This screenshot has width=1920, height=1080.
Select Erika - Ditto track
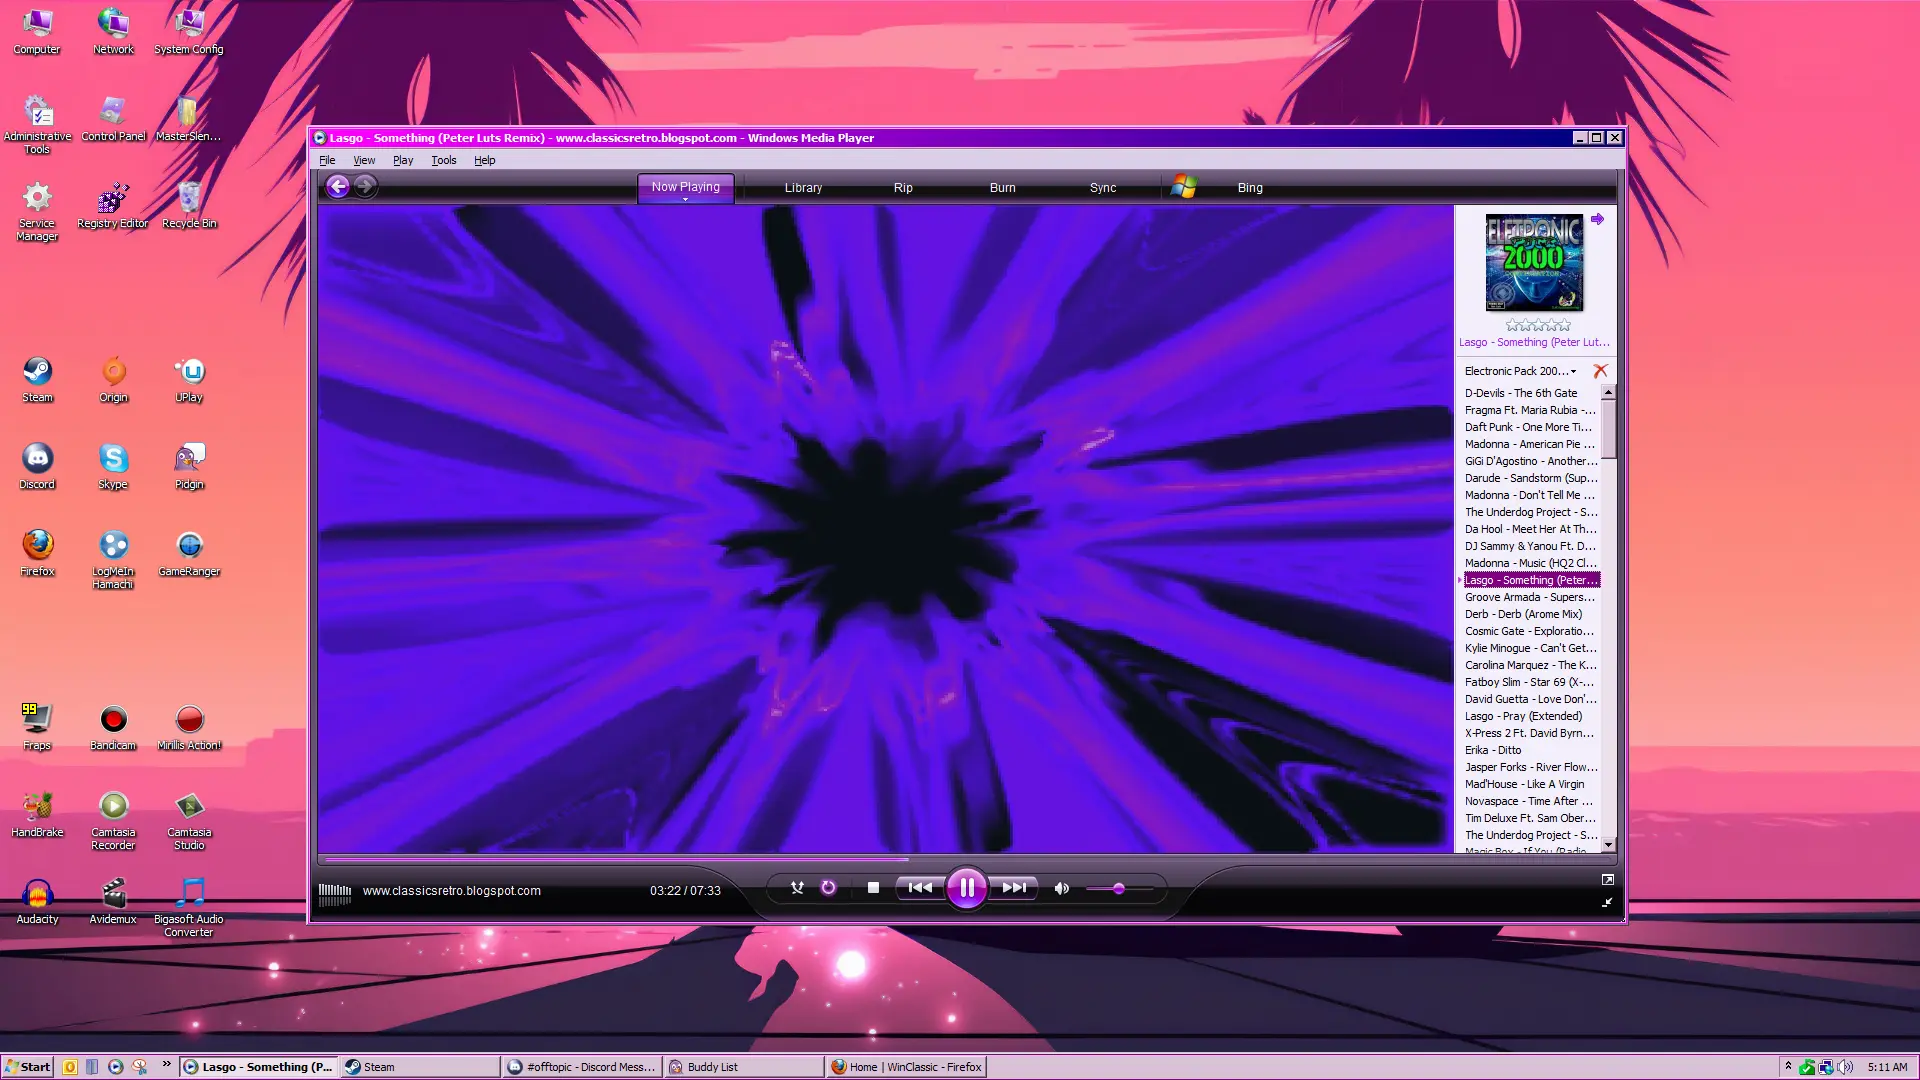[x=1530, y=750]
